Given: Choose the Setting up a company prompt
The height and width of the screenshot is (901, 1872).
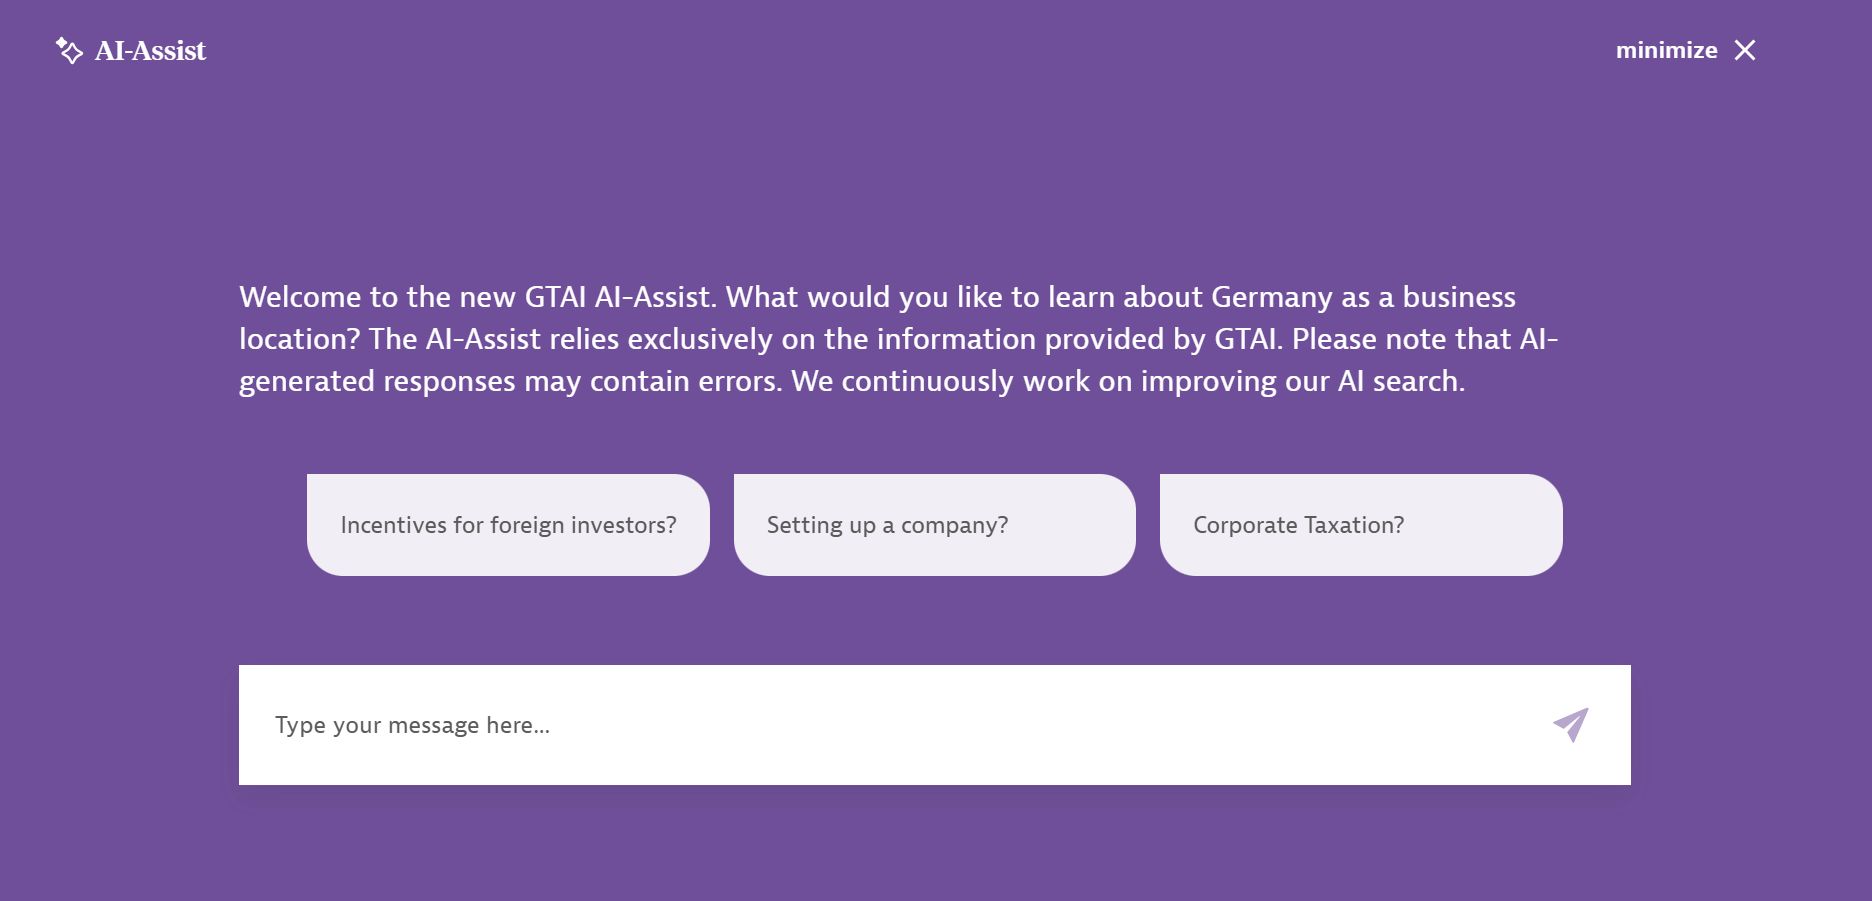Looking at the screenshot, I should click(935, 525).
